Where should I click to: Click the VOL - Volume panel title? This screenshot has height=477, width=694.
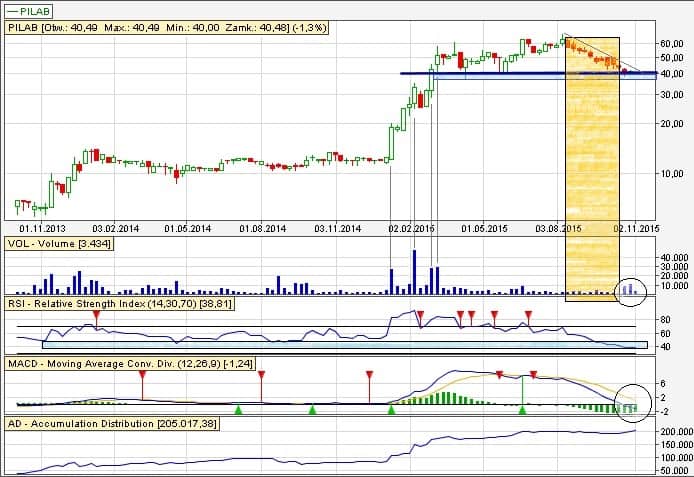tap(59, 243)
